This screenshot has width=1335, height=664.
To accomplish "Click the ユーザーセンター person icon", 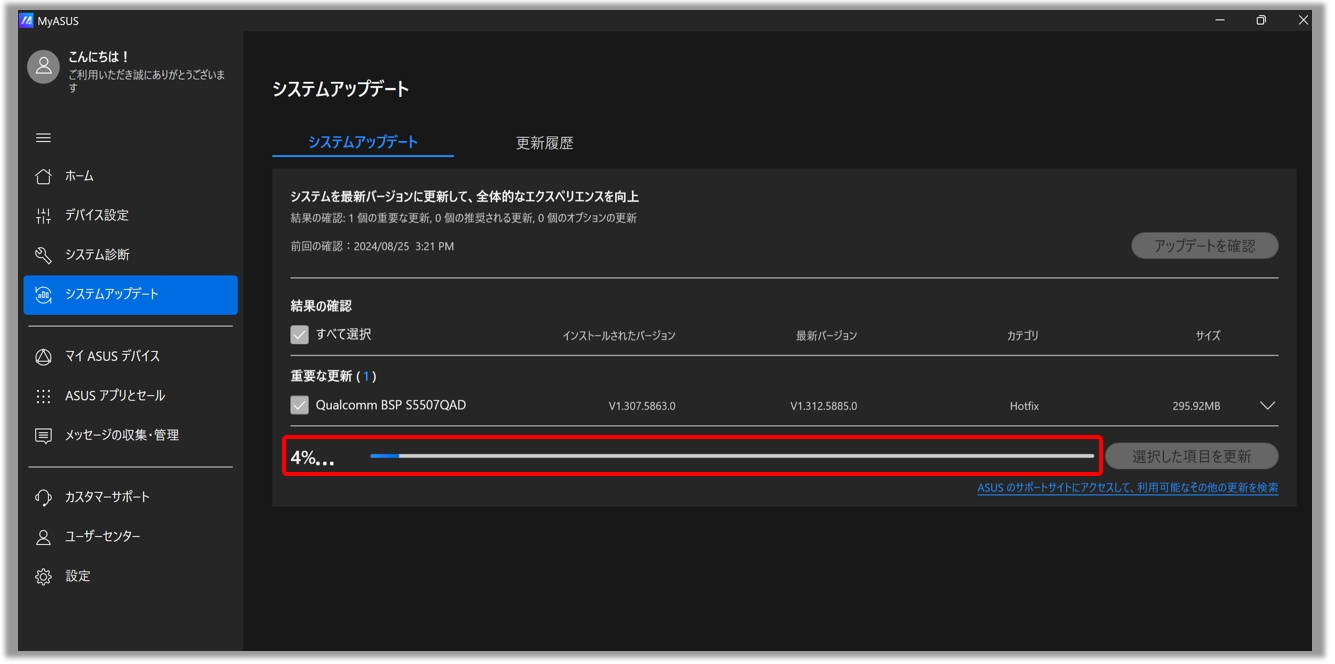I will pyautogui.click(x=43, y=537).
